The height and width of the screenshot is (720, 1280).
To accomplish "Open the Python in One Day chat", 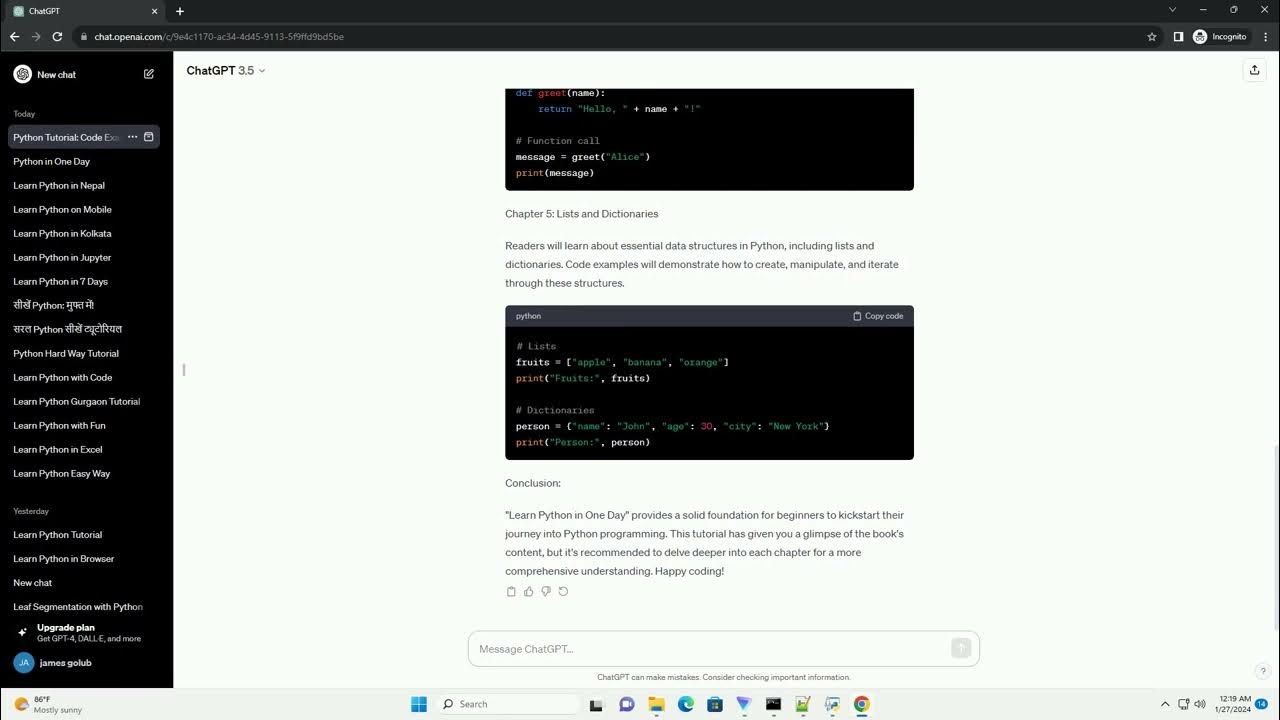I will pos(84,161).
